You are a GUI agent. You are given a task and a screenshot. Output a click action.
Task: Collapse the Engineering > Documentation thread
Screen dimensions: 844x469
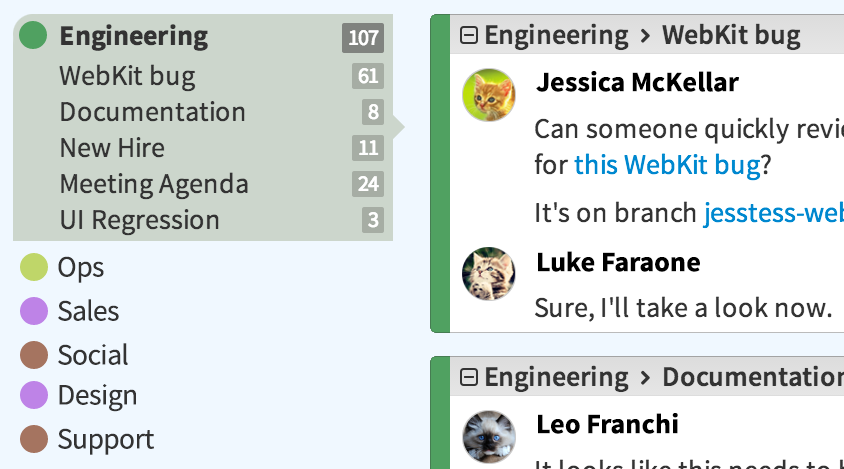[x=469, y=377]
